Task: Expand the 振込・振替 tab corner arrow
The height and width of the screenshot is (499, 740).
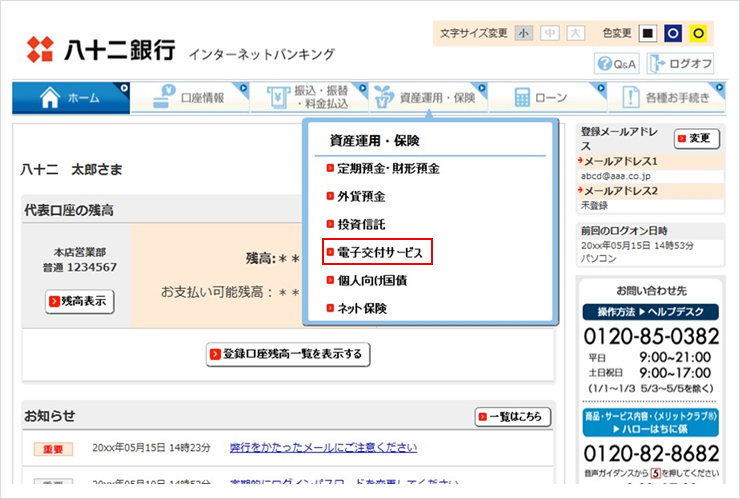Action: pyautogui.click(x=362, y=88)
